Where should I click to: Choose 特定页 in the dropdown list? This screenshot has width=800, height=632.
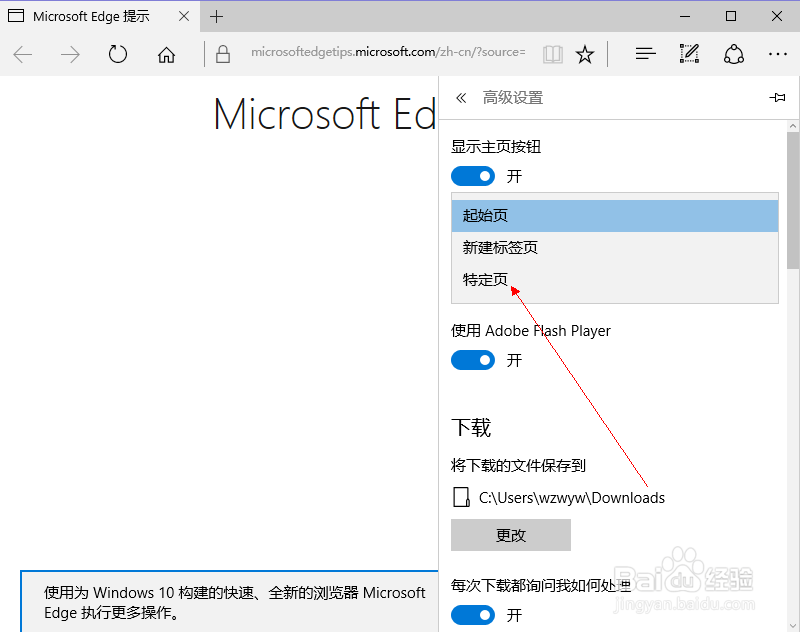(615, 280)
